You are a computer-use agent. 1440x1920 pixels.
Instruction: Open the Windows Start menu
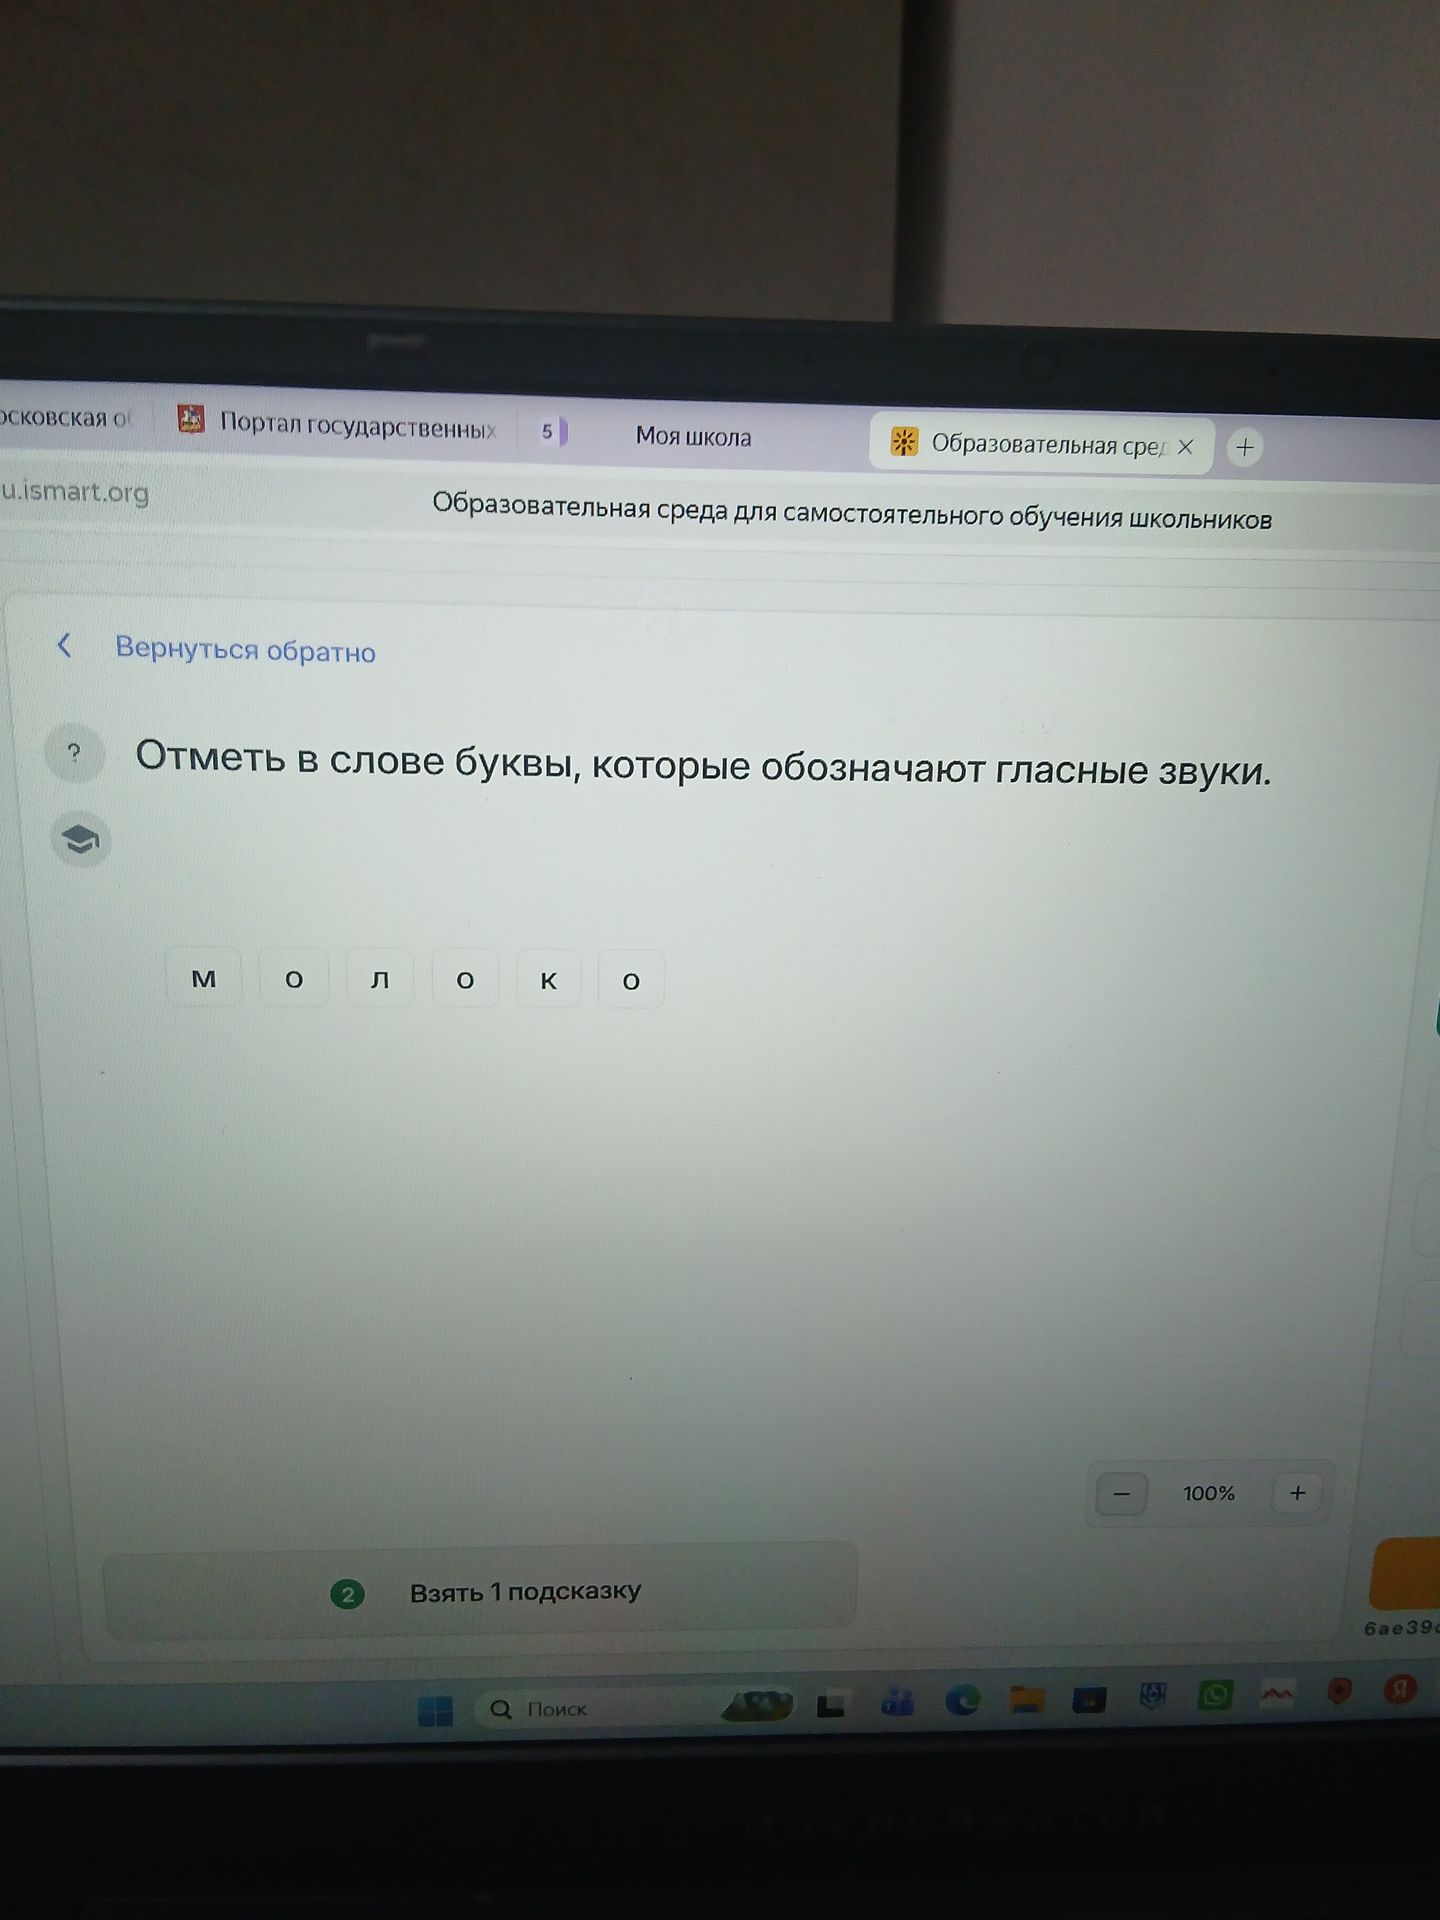pos(436,1712)
